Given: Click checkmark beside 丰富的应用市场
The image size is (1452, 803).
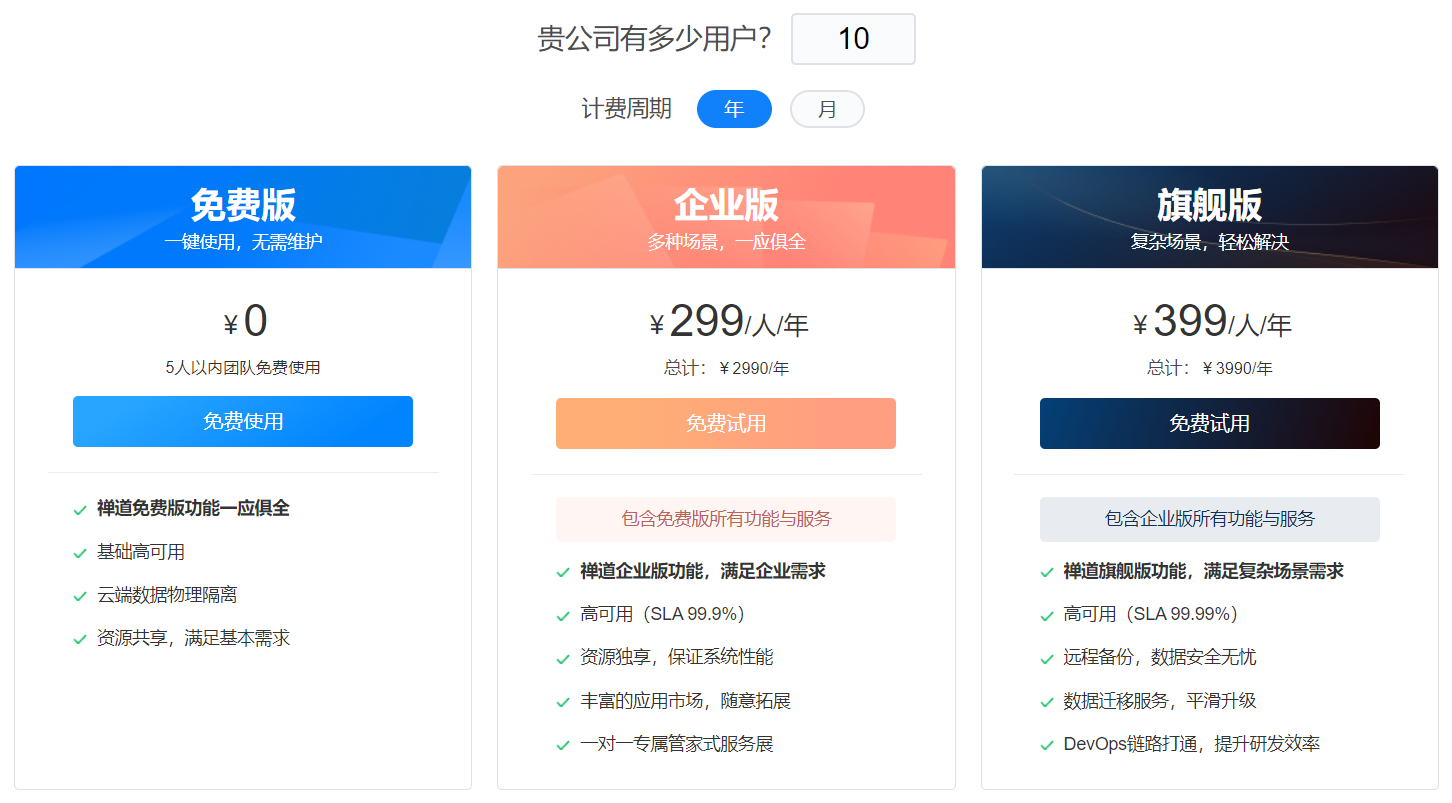Looking at the screenshot, I should click(563, 702).
